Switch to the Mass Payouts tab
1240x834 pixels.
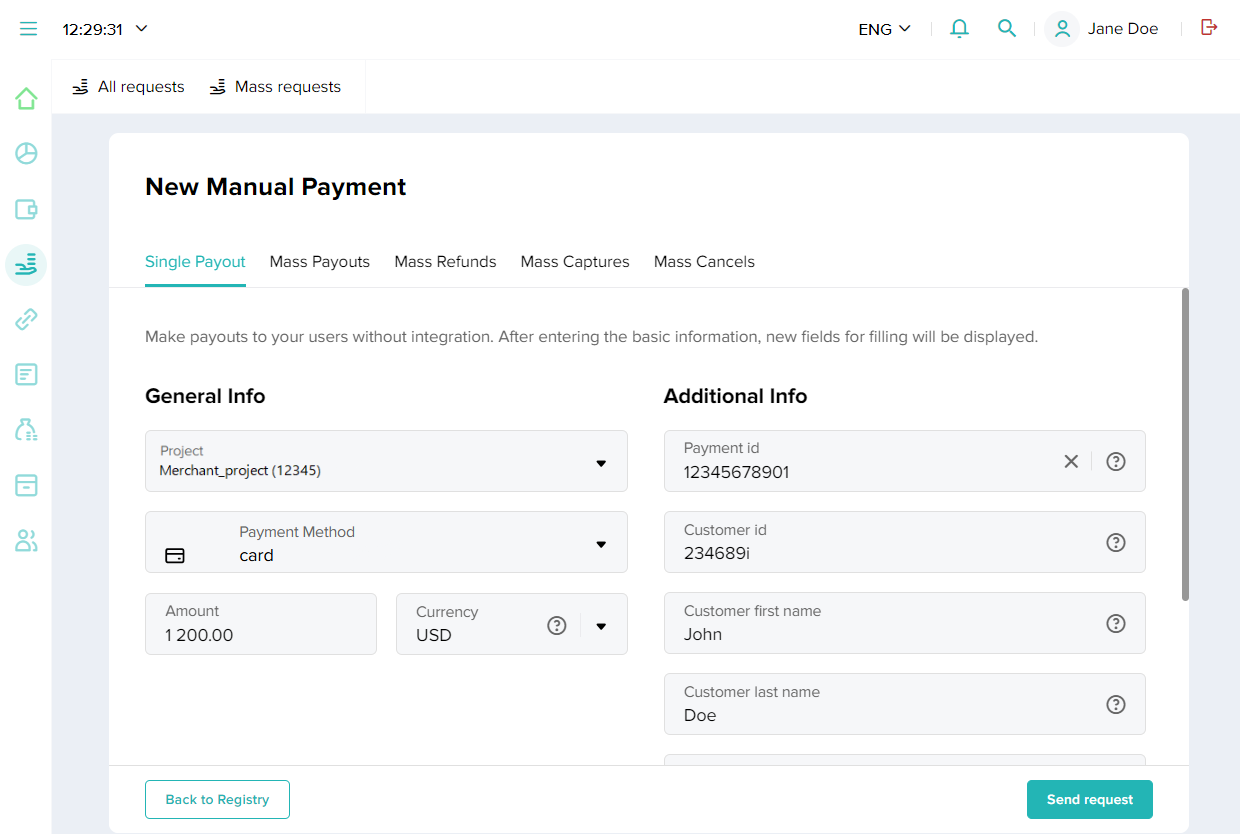(320, 262)
